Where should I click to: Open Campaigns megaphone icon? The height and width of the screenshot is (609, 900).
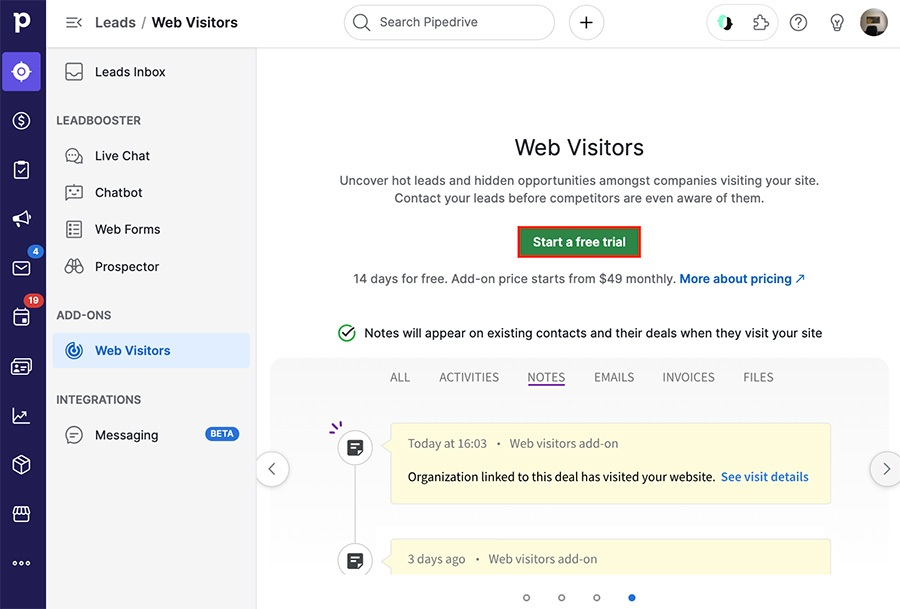click(21, 219)
